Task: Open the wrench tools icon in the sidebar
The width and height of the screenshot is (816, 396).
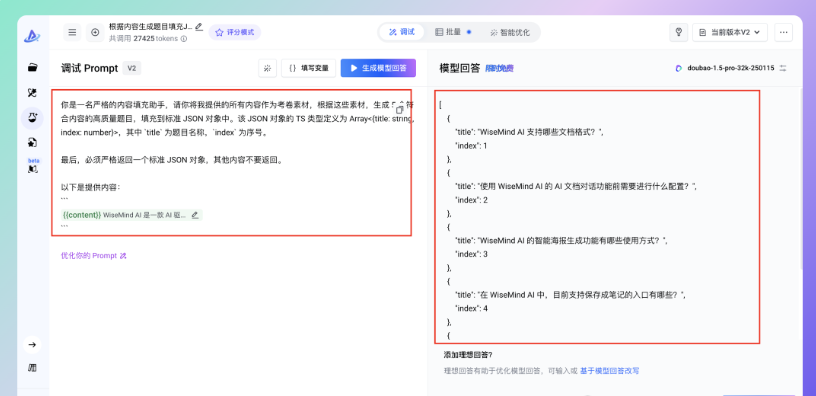Action: click(32, 93)
